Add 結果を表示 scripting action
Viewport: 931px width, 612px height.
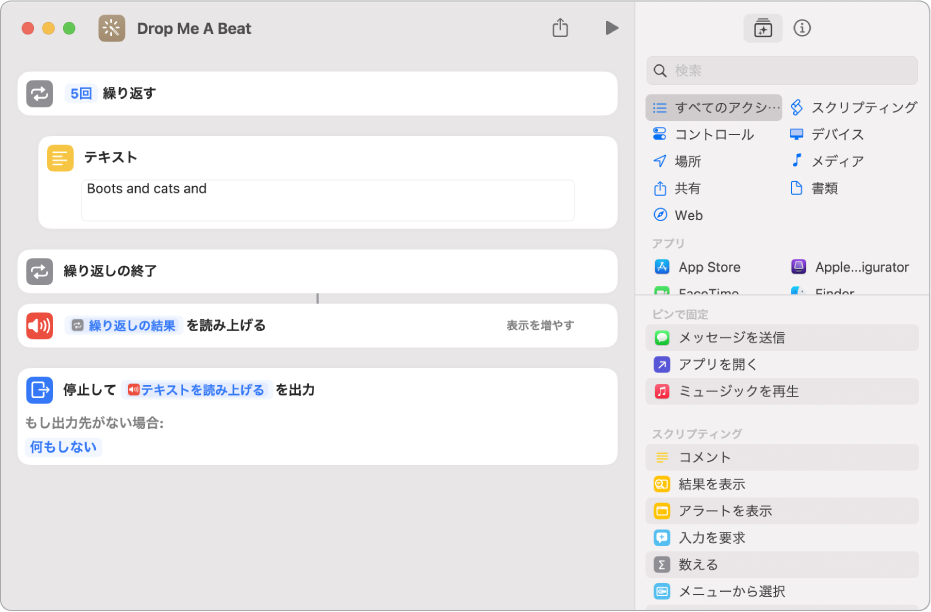click(x=782, y=484)
